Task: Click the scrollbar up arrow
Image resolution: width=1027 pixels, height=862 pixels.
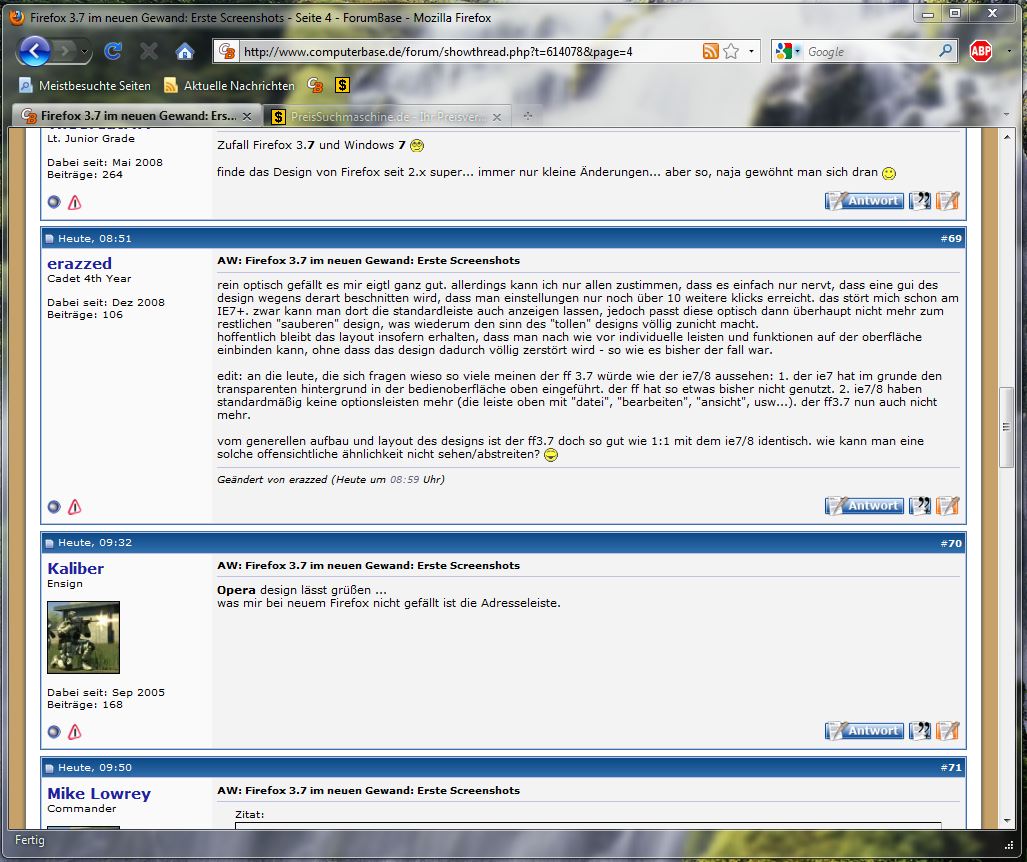Action: (1006, 137)
